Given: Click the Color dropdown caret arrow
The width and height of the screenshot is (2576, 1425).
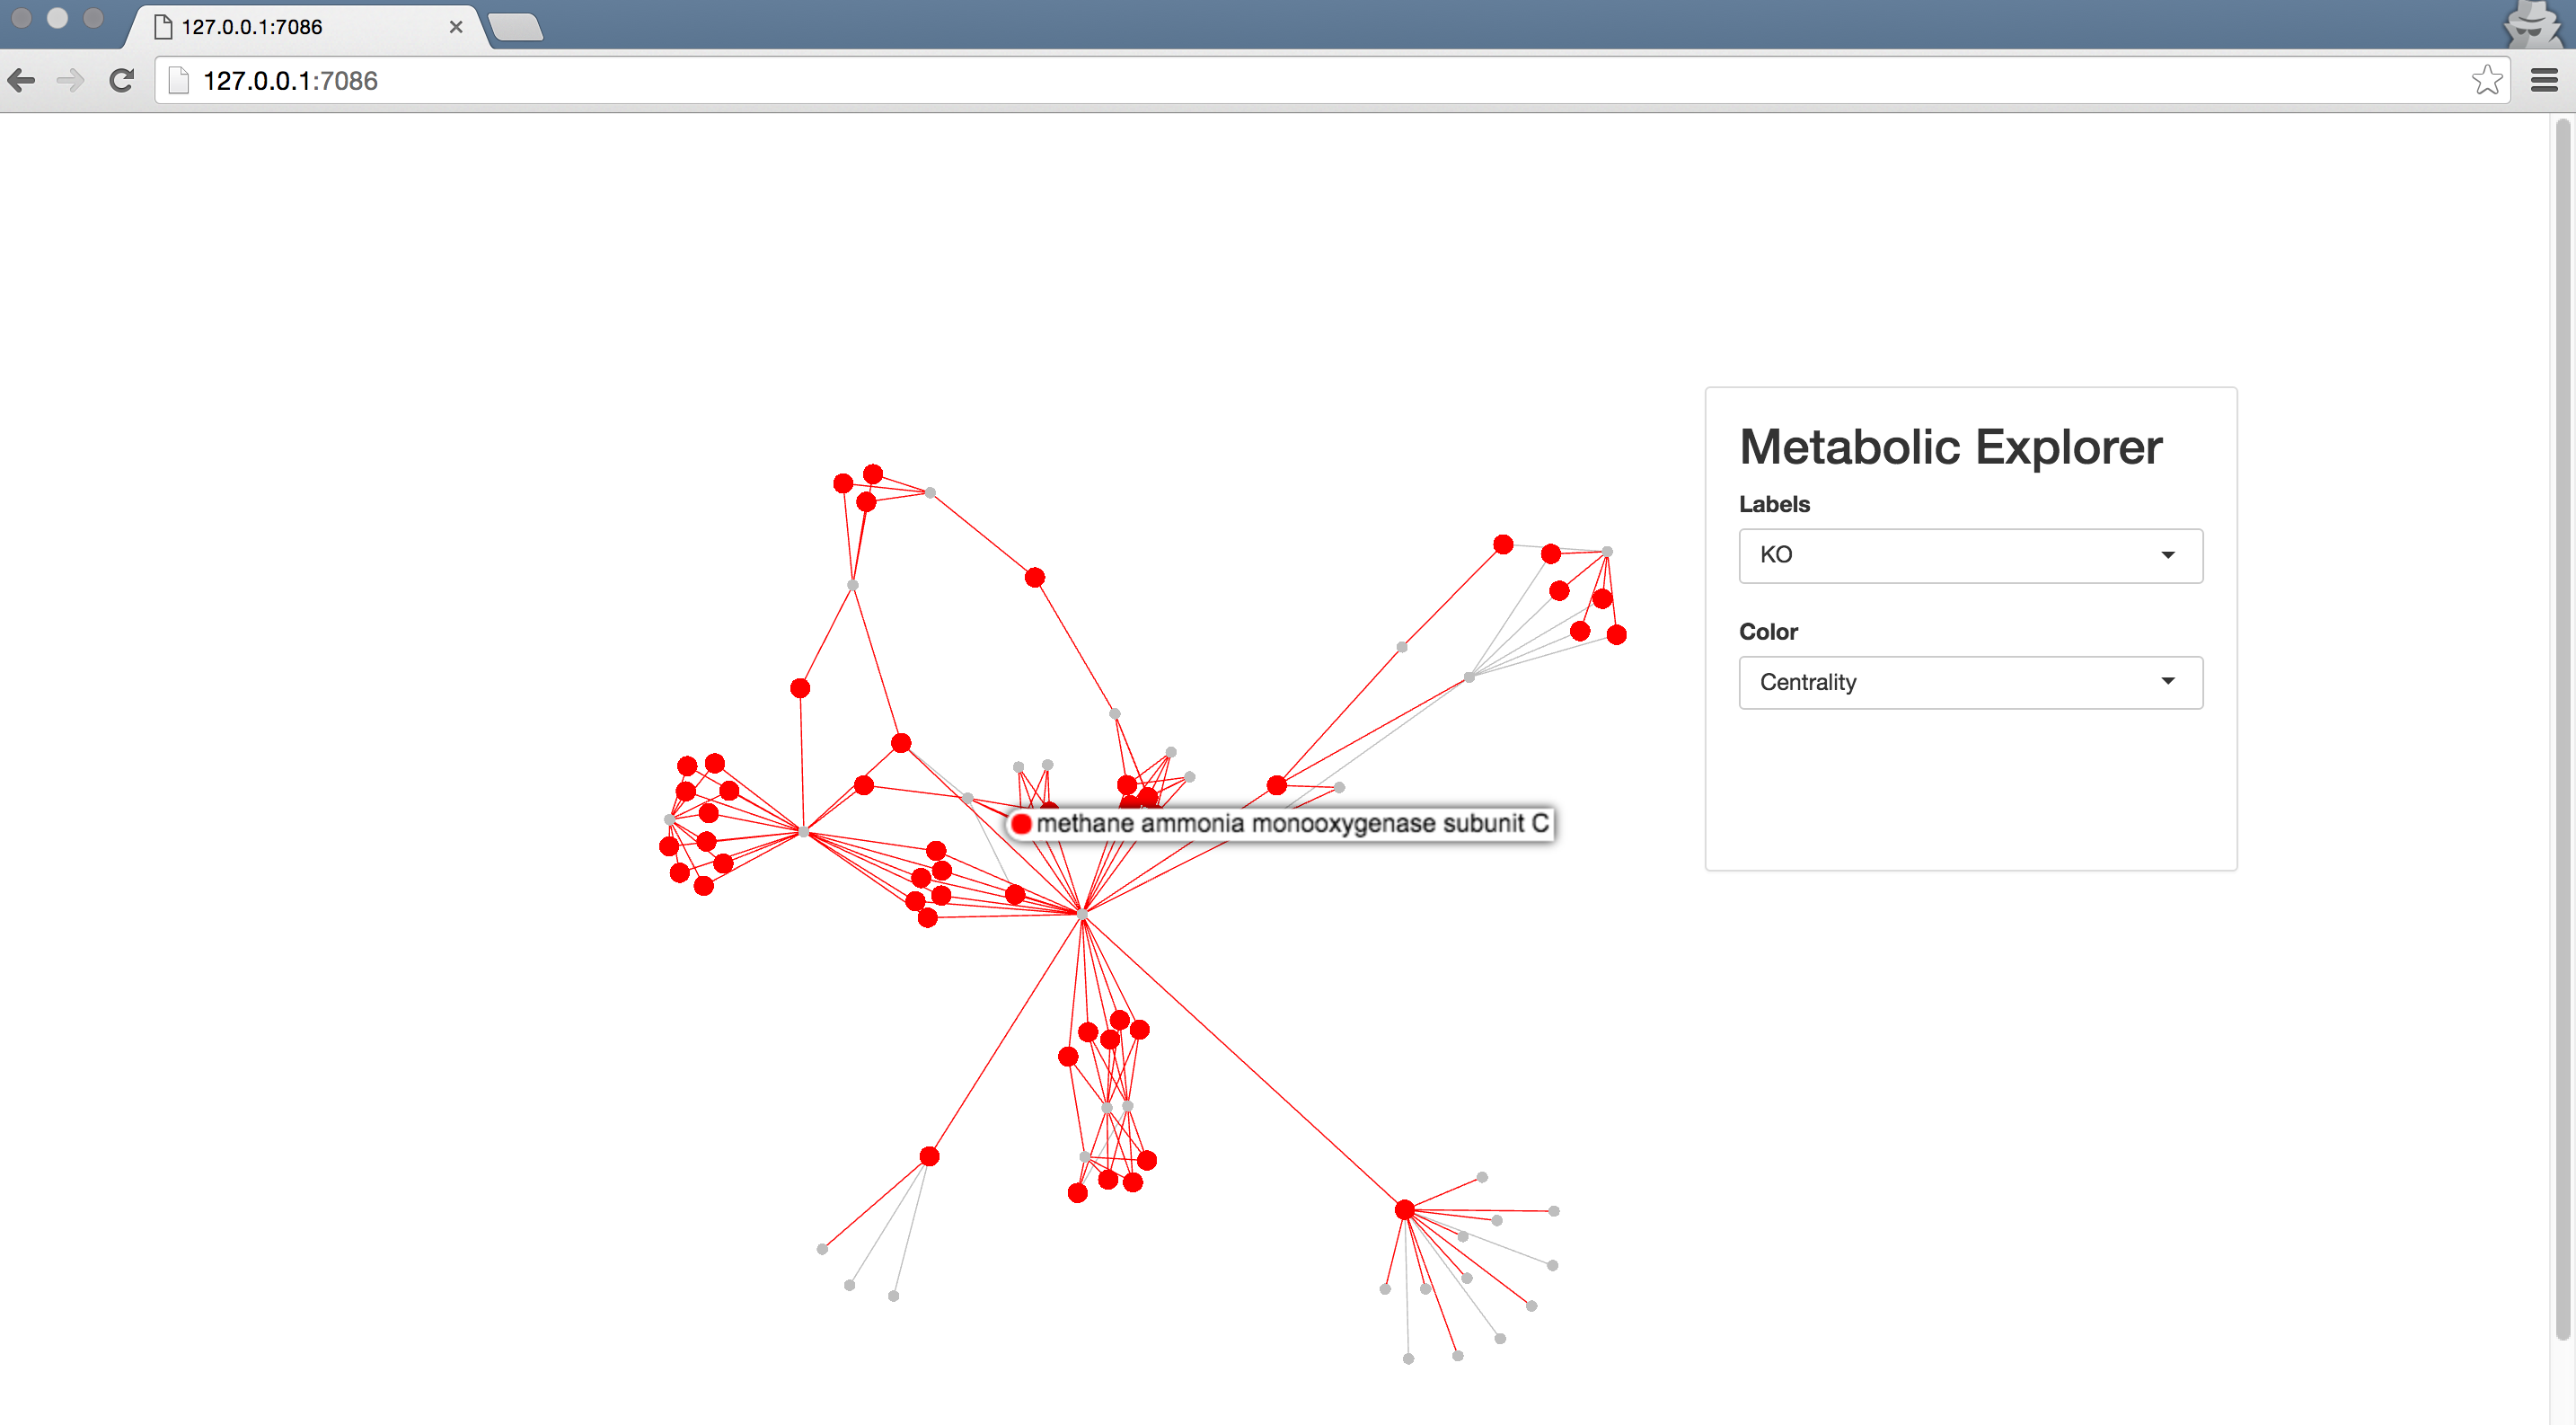Looking at the screenshot, I should pos(2167,682).
